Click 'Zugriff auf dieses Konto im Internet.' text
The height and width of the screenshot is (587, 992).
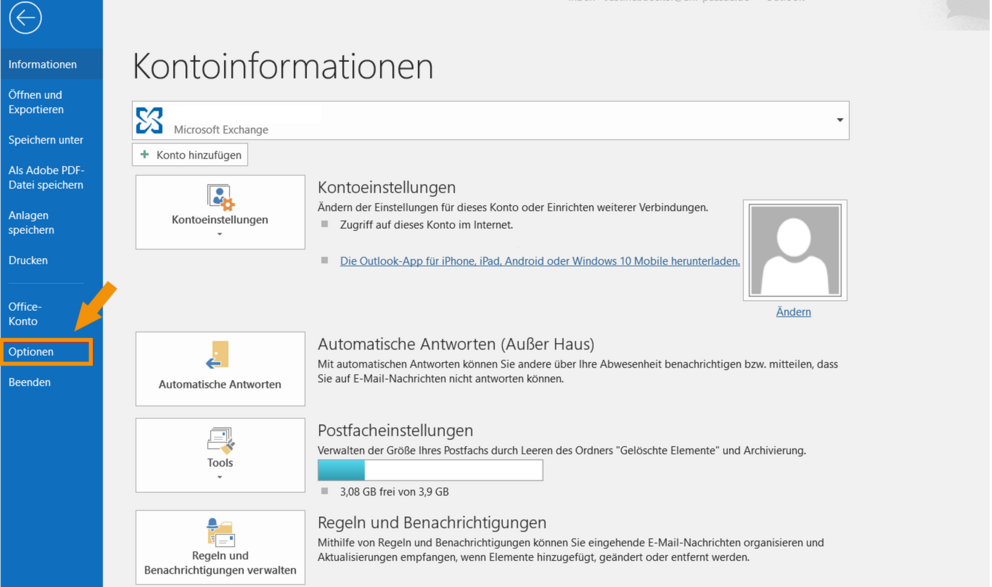click(x=426, y=225)
